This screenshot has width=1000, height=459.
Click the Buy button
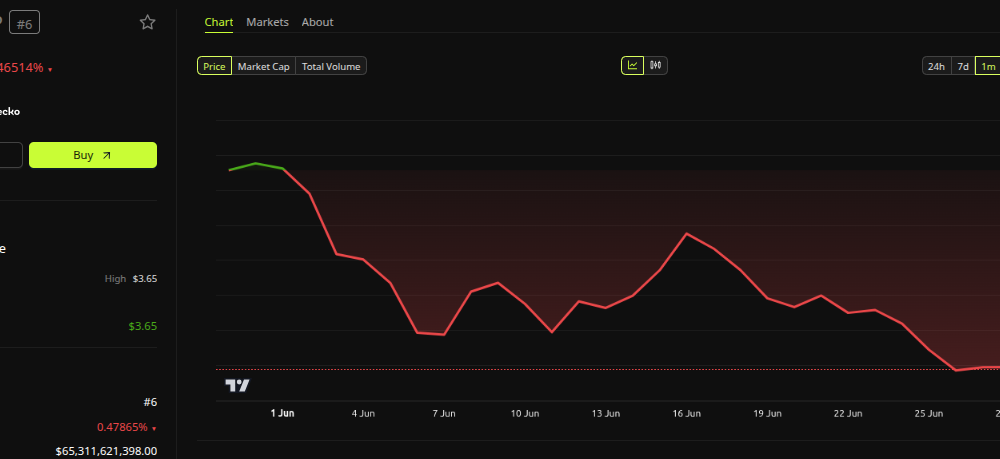coord(93,155)
